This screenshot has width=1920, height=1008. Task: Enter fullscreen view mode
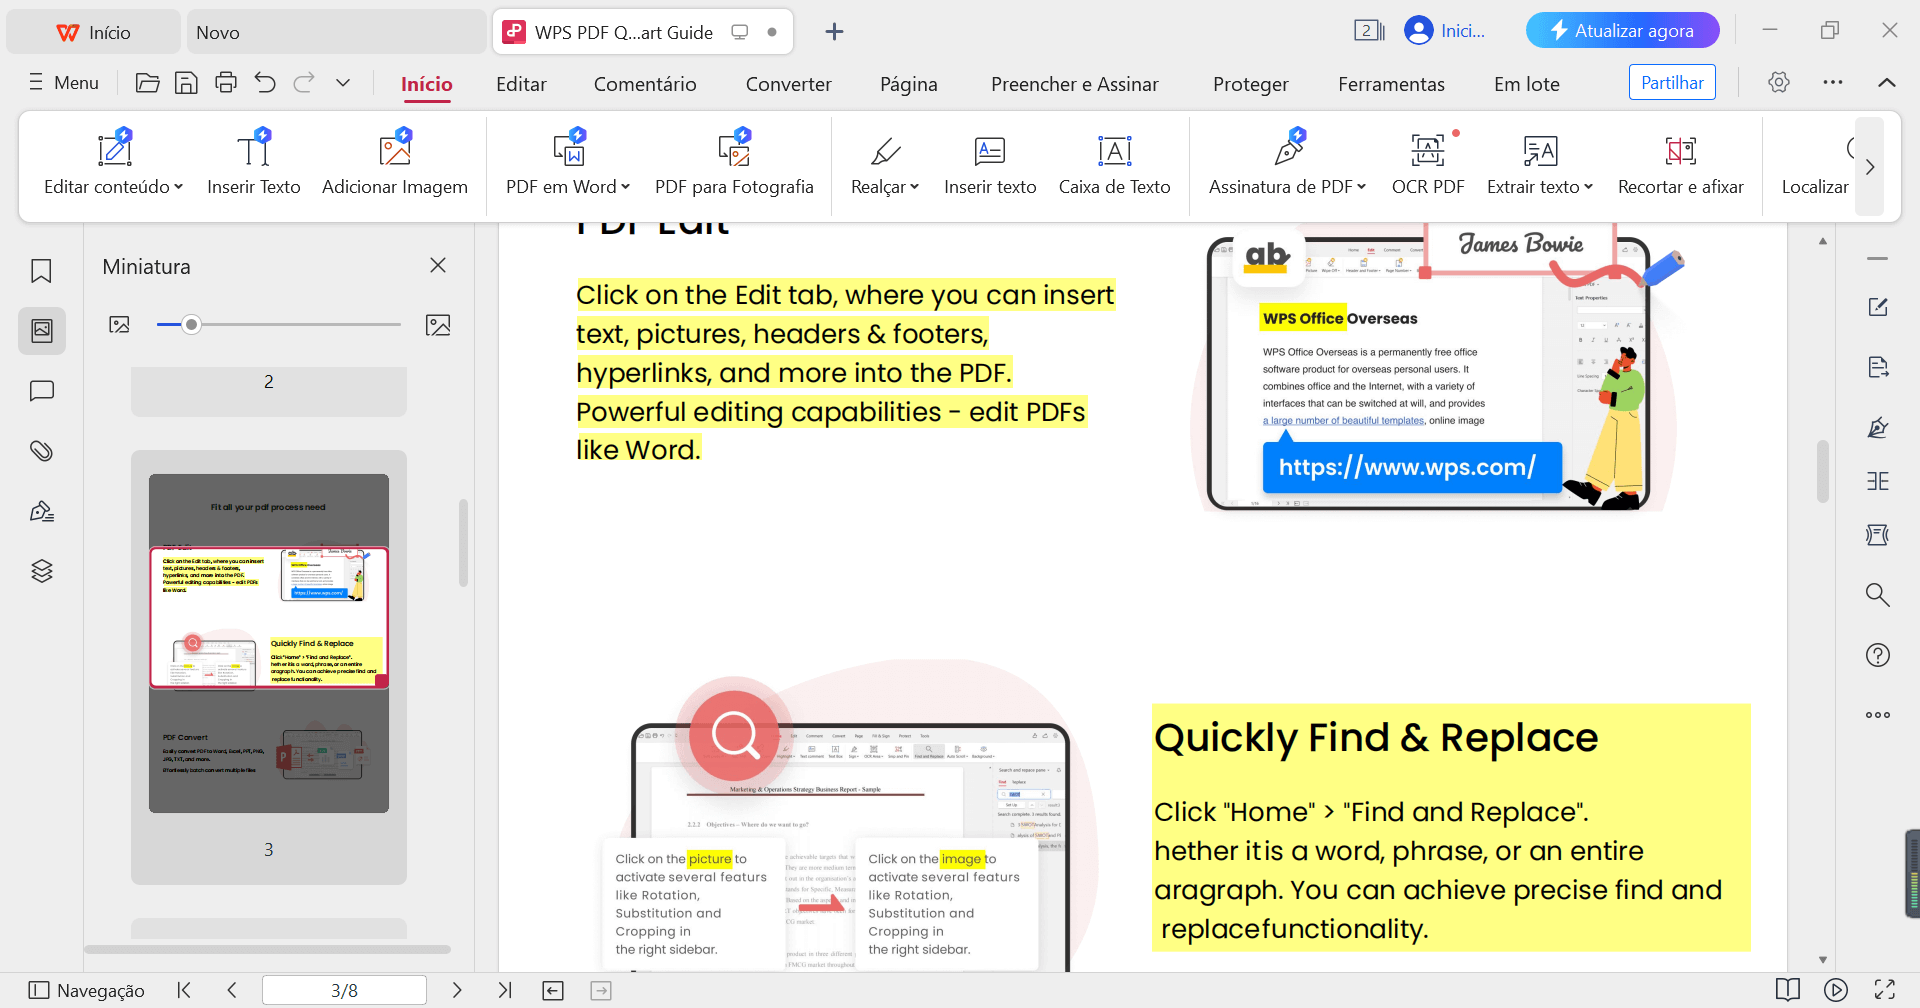pos(1885,990)
